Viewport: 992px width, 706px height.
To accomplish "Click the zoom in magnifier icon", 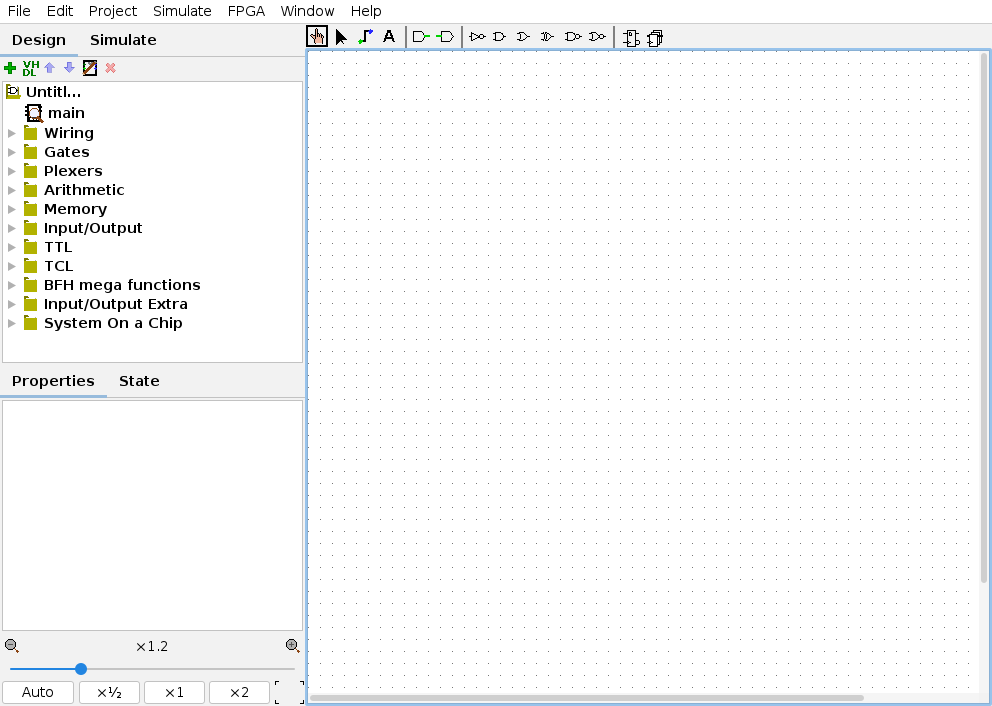I will 292,646.
